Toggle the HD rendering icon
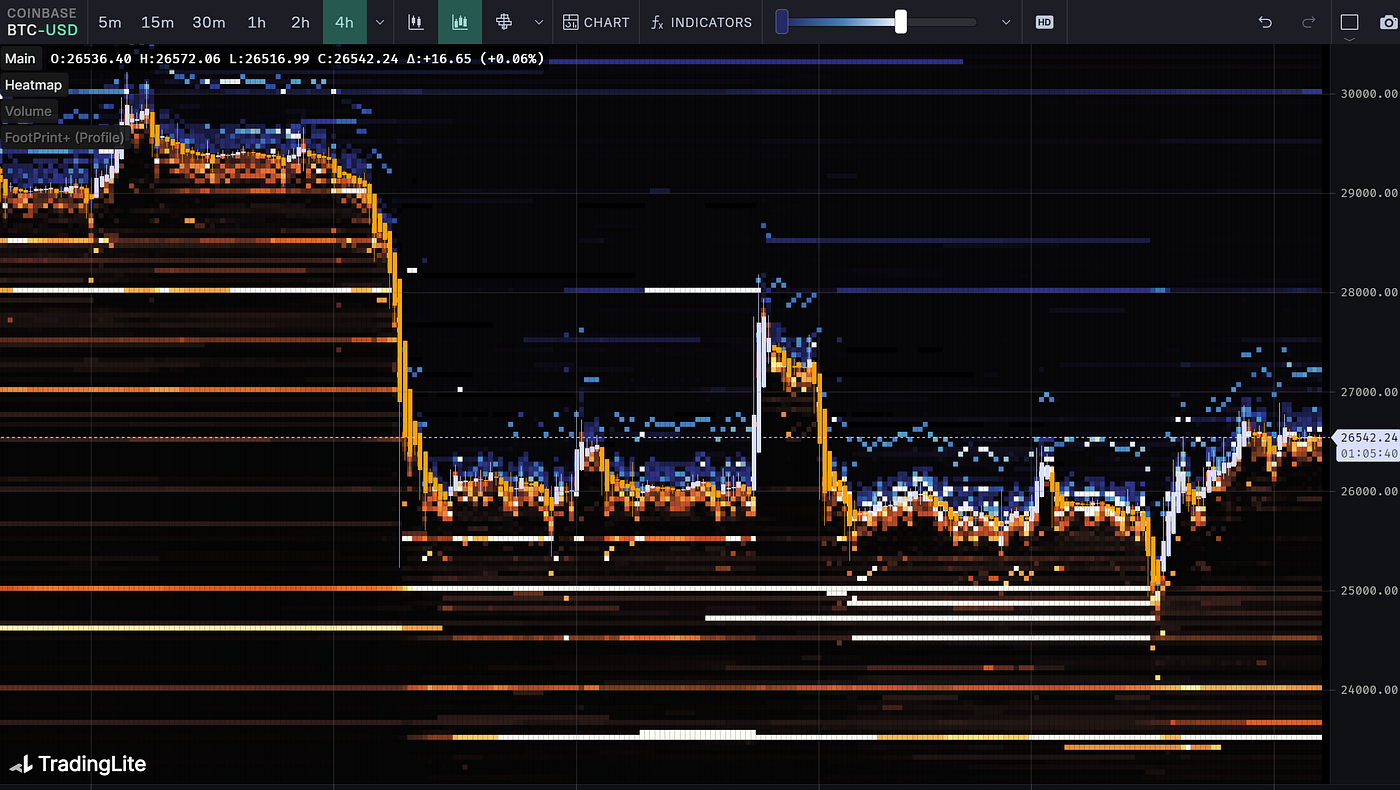The height and width of the screenshot is (790, 1400). (1044, 22)
